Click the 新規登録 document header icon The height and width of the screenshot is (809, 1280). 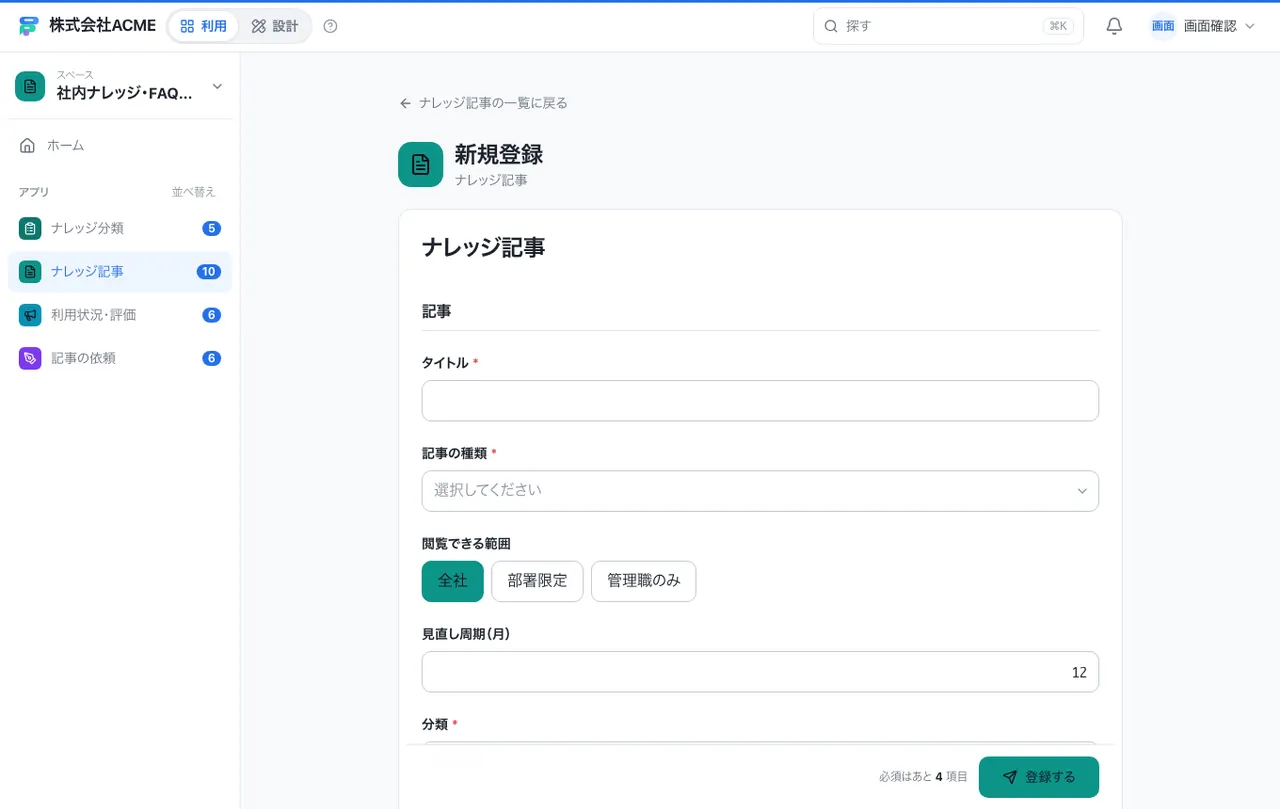click(421, 164)
